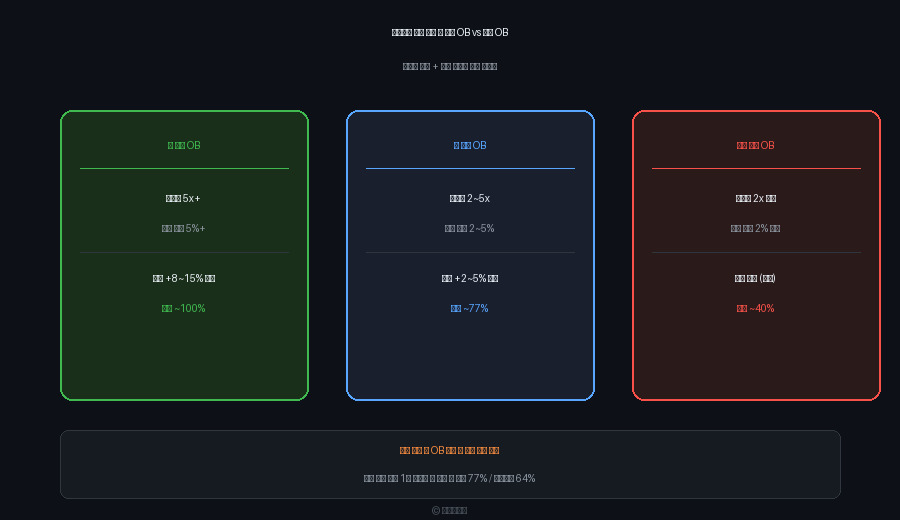Click the grey "2%" line in the red card
The image size is (900, 520).
tap(755, 228)
